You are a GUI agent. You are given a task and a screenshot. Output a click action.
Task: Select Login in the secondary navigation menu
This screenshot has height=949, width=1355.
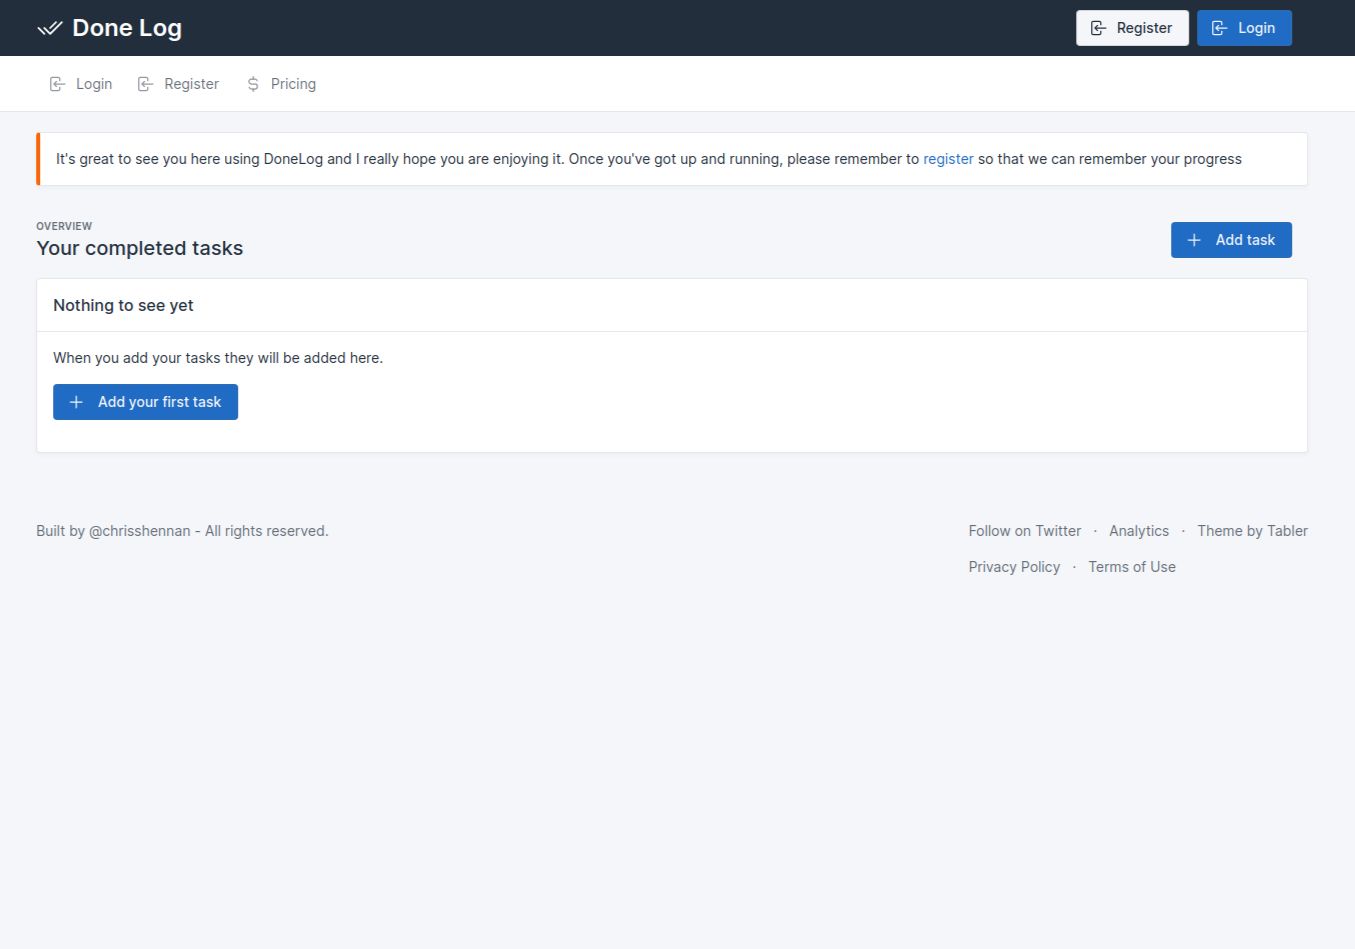pyautogui.click(x=94, y=83)
